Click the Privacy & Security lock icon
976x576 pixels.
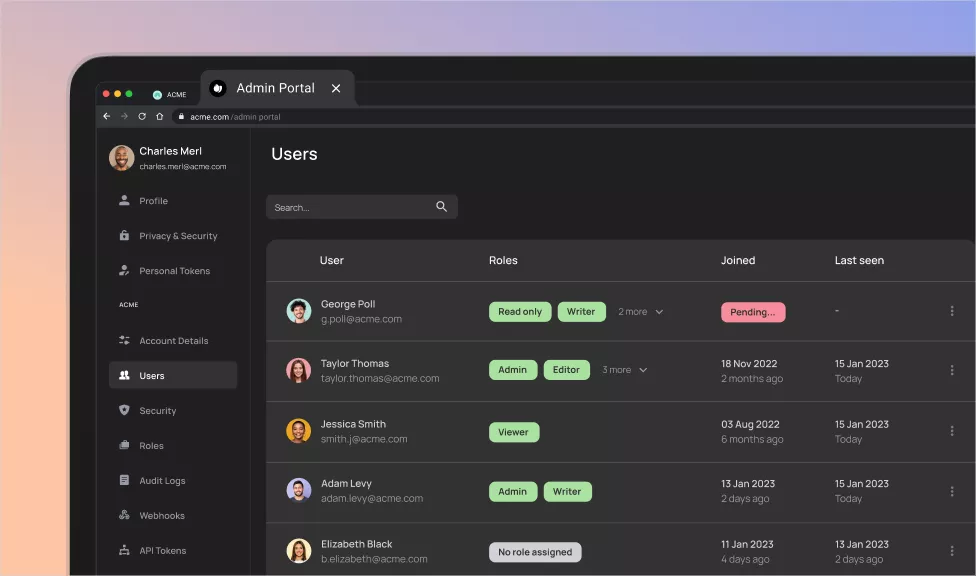click(x=124, y=235)
